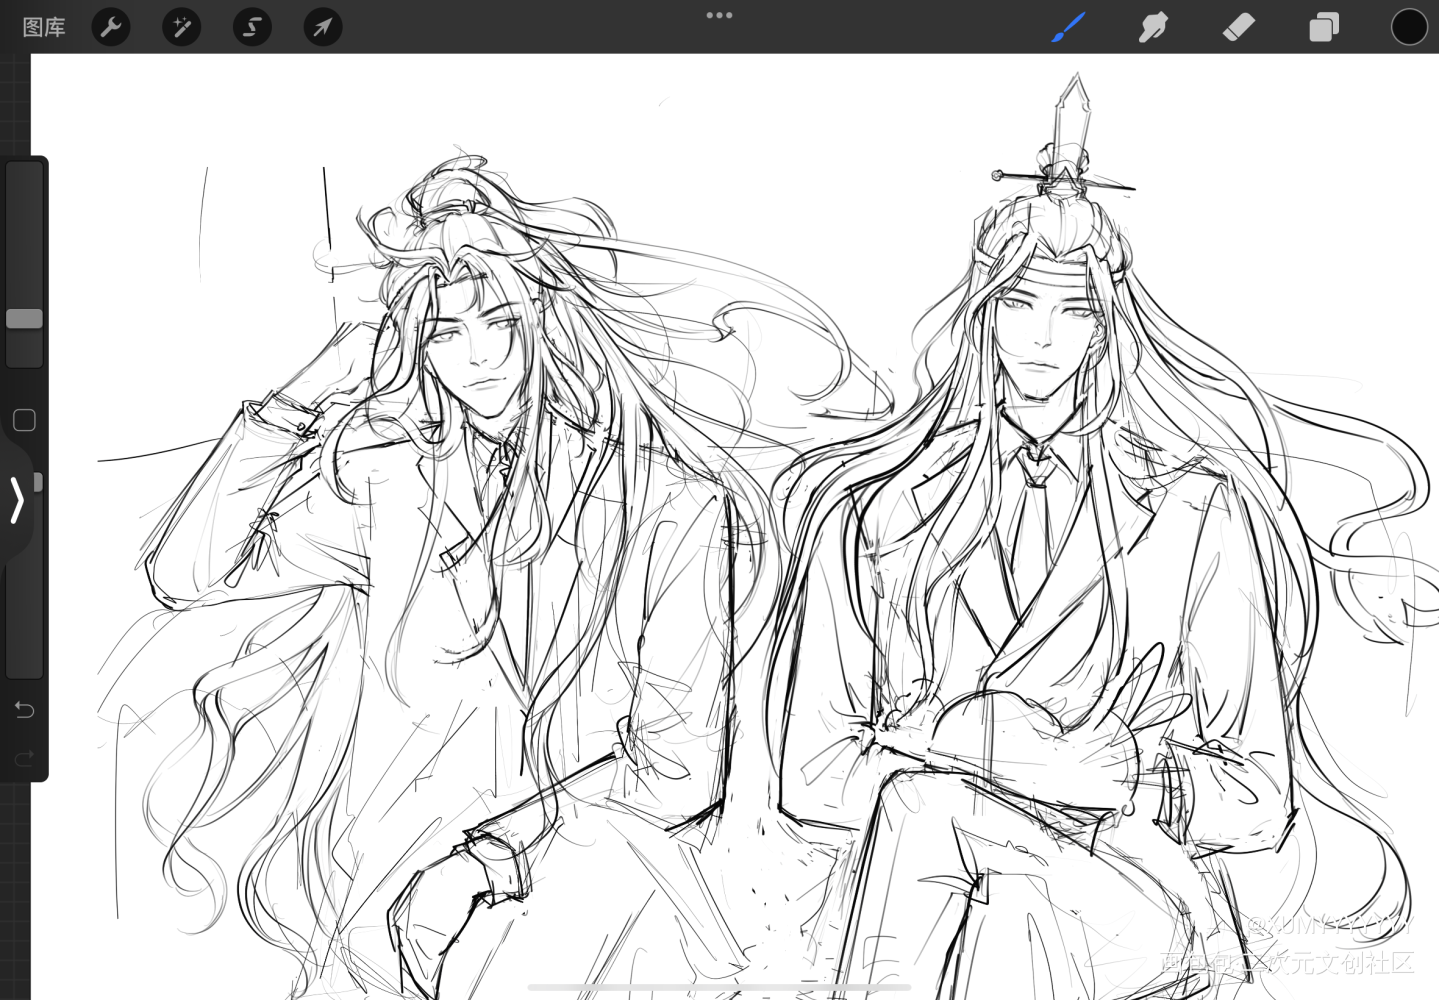Select the Smudge tool

pos(1153,27)
